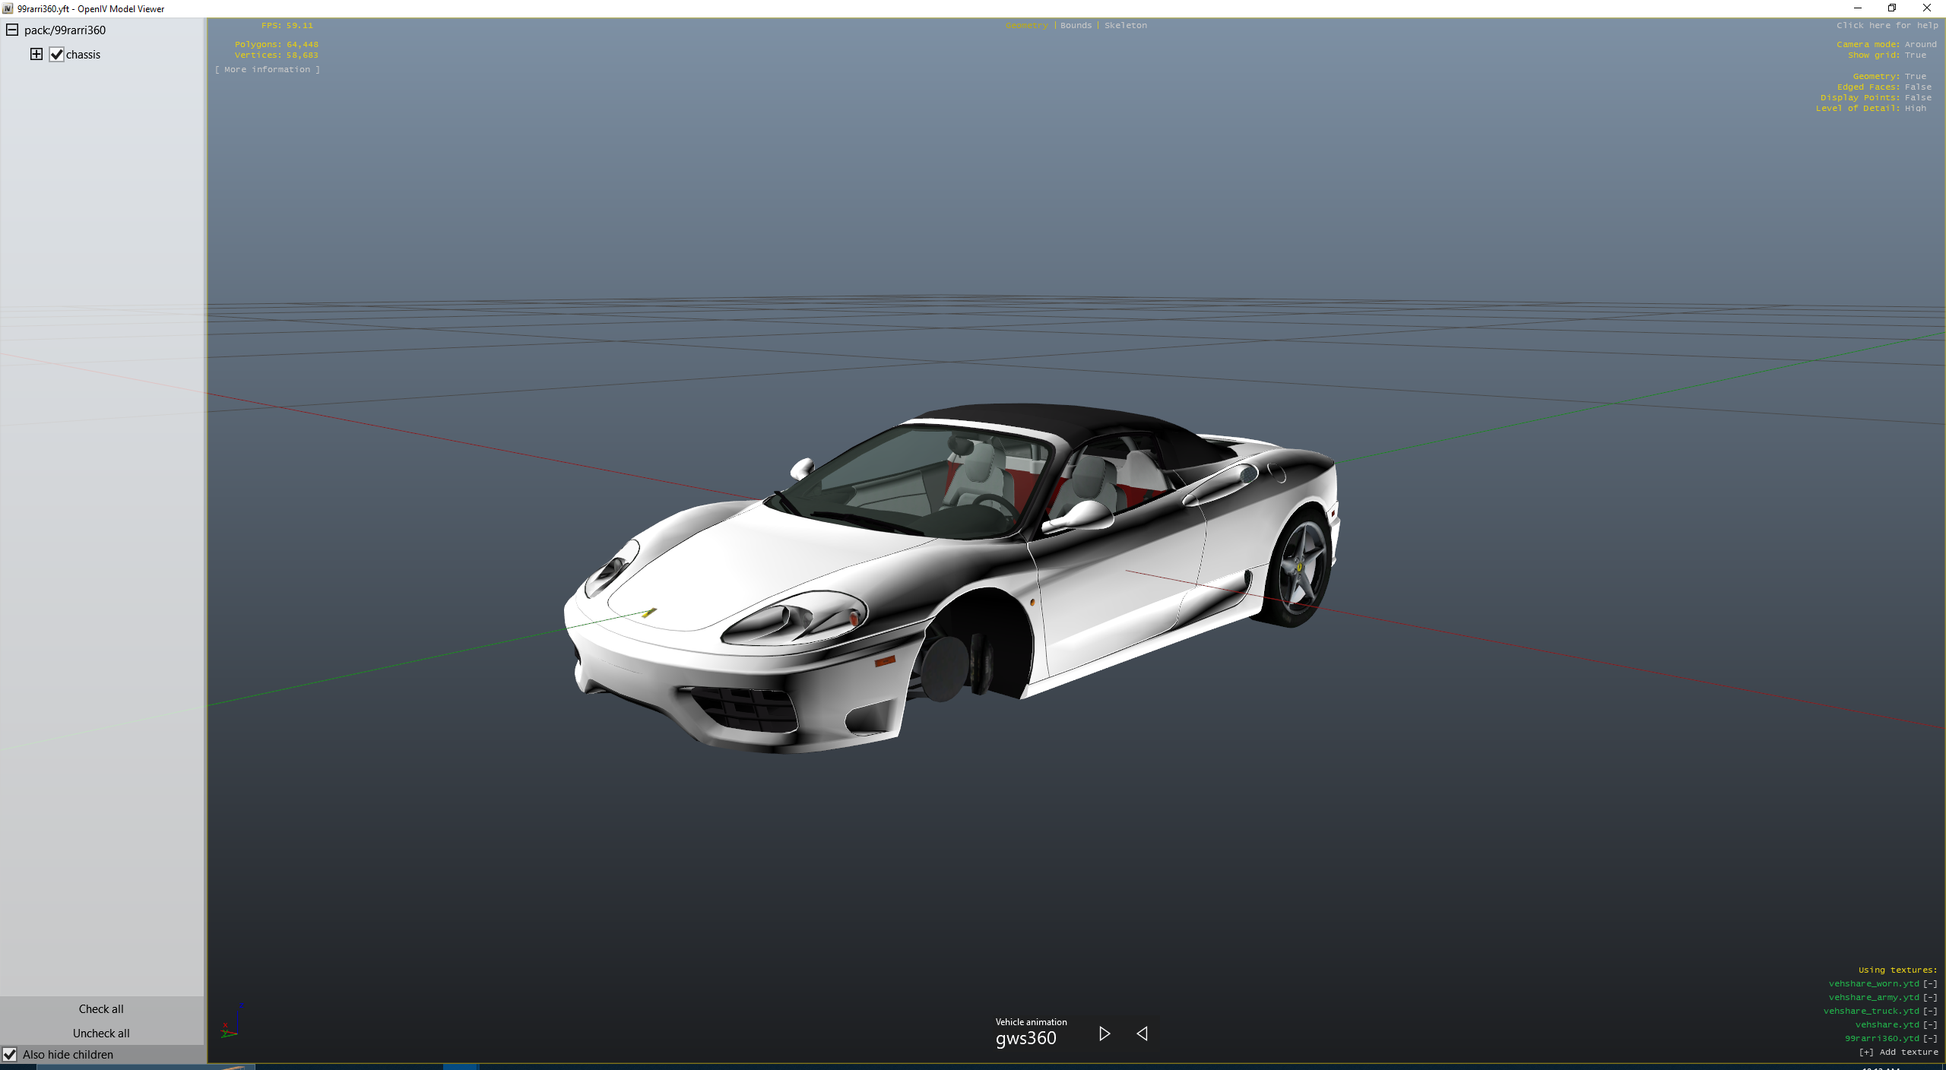Toggle the Also hide children checkbox
Screen dimensions: 1946x1070
(x=10, y=1054)
